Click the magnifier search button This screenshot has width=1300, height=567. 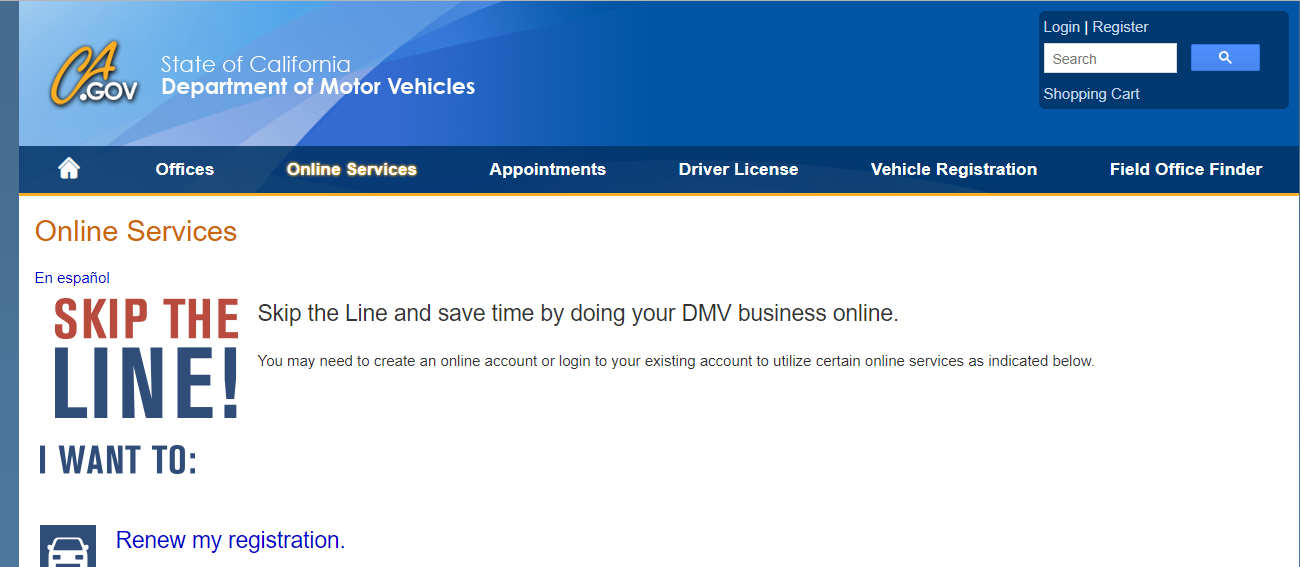[x=1225, y=58]
